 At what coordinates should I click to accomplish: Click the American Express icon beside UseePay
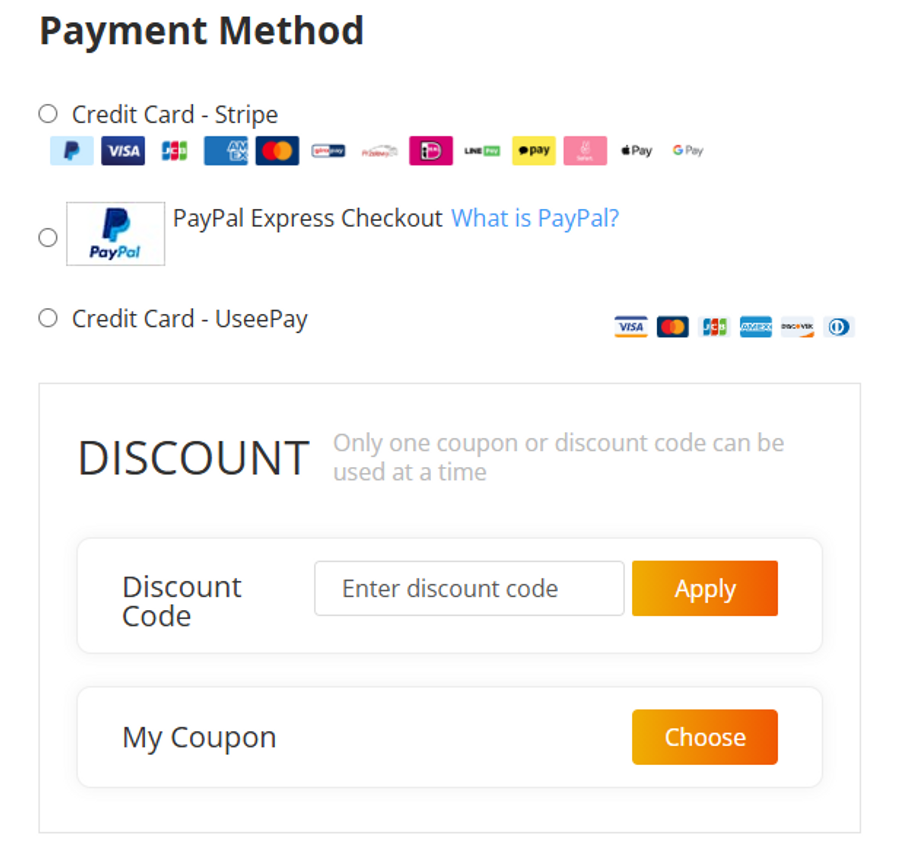click(x=755, y=327)
